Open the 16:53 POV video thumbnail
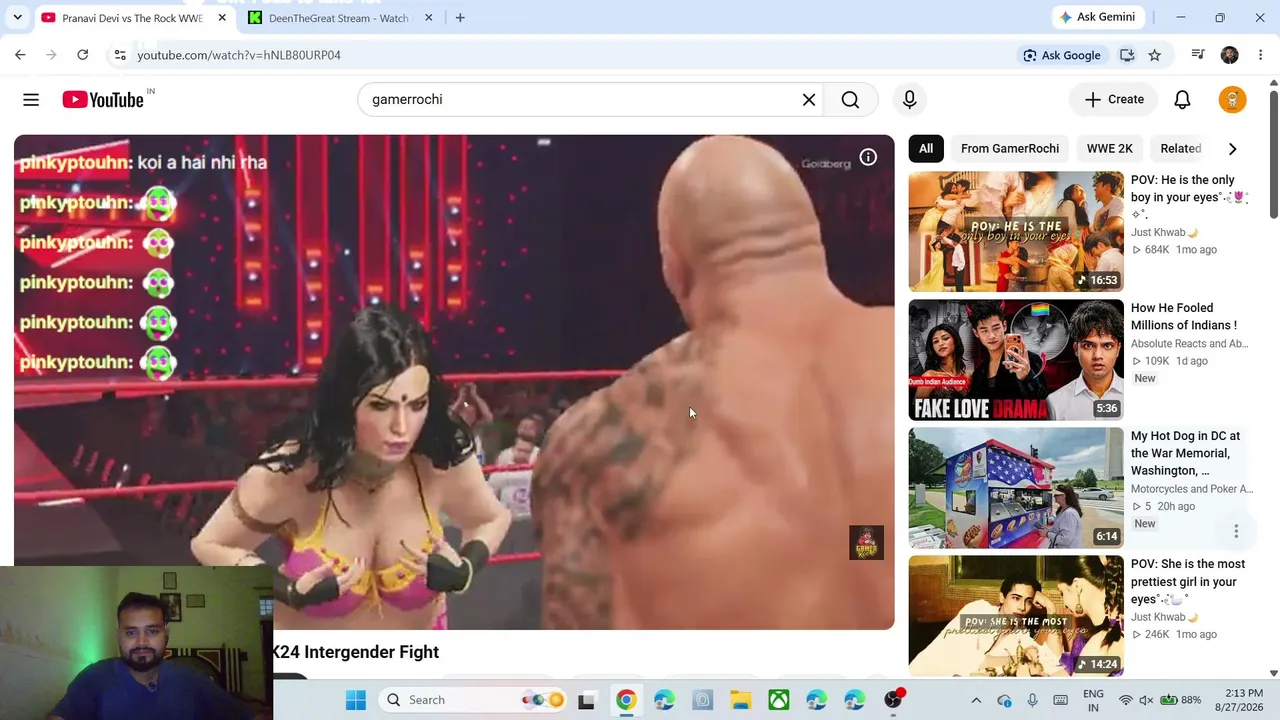This screenshot has width=1280, height=720. point(1016,232)
